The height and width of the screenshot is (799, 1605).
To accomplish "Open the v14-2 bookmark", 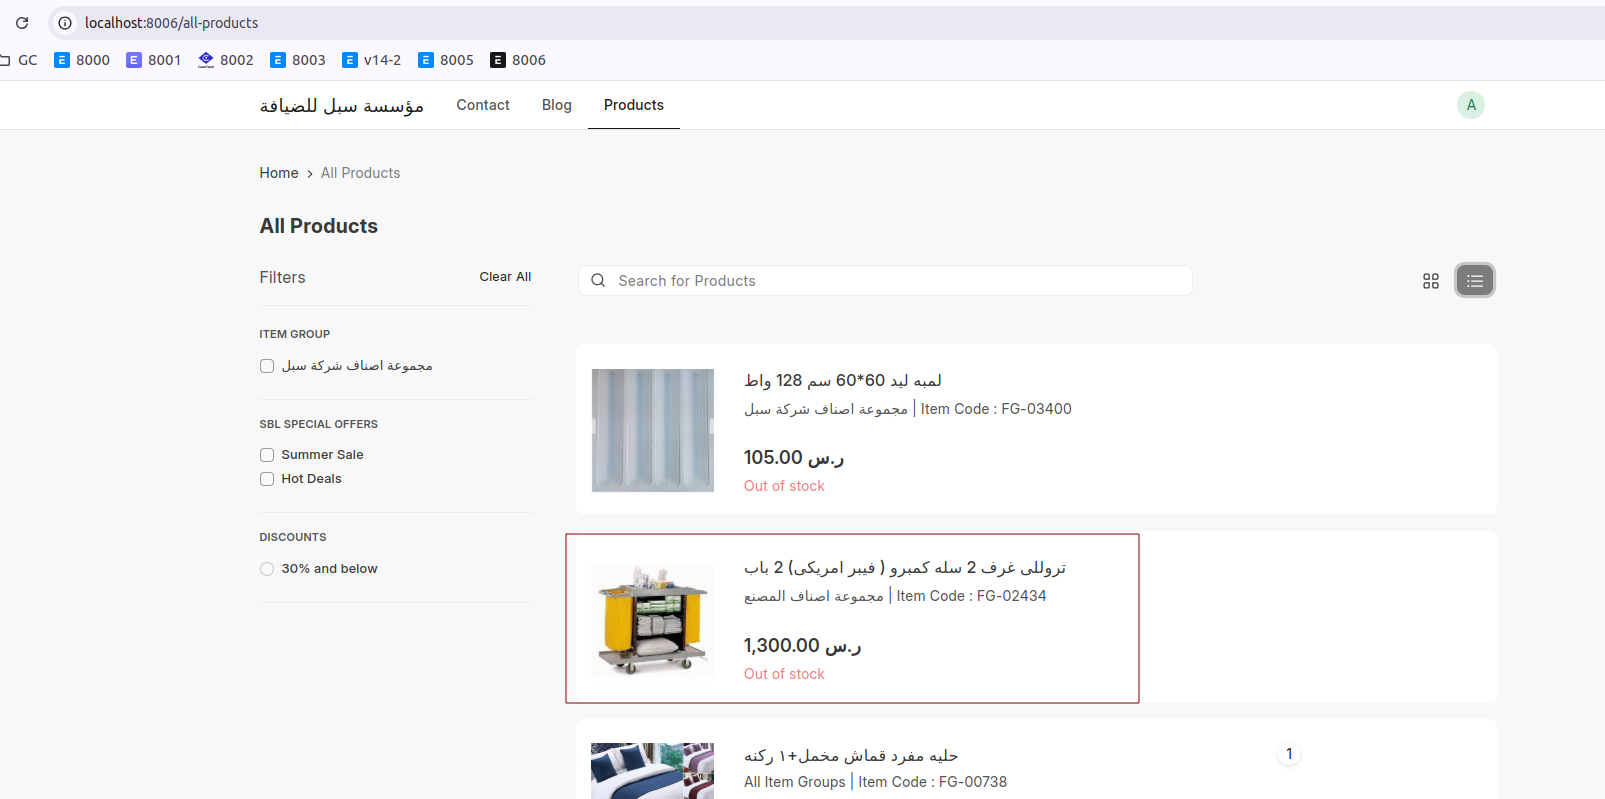I will tap(371, 60).
